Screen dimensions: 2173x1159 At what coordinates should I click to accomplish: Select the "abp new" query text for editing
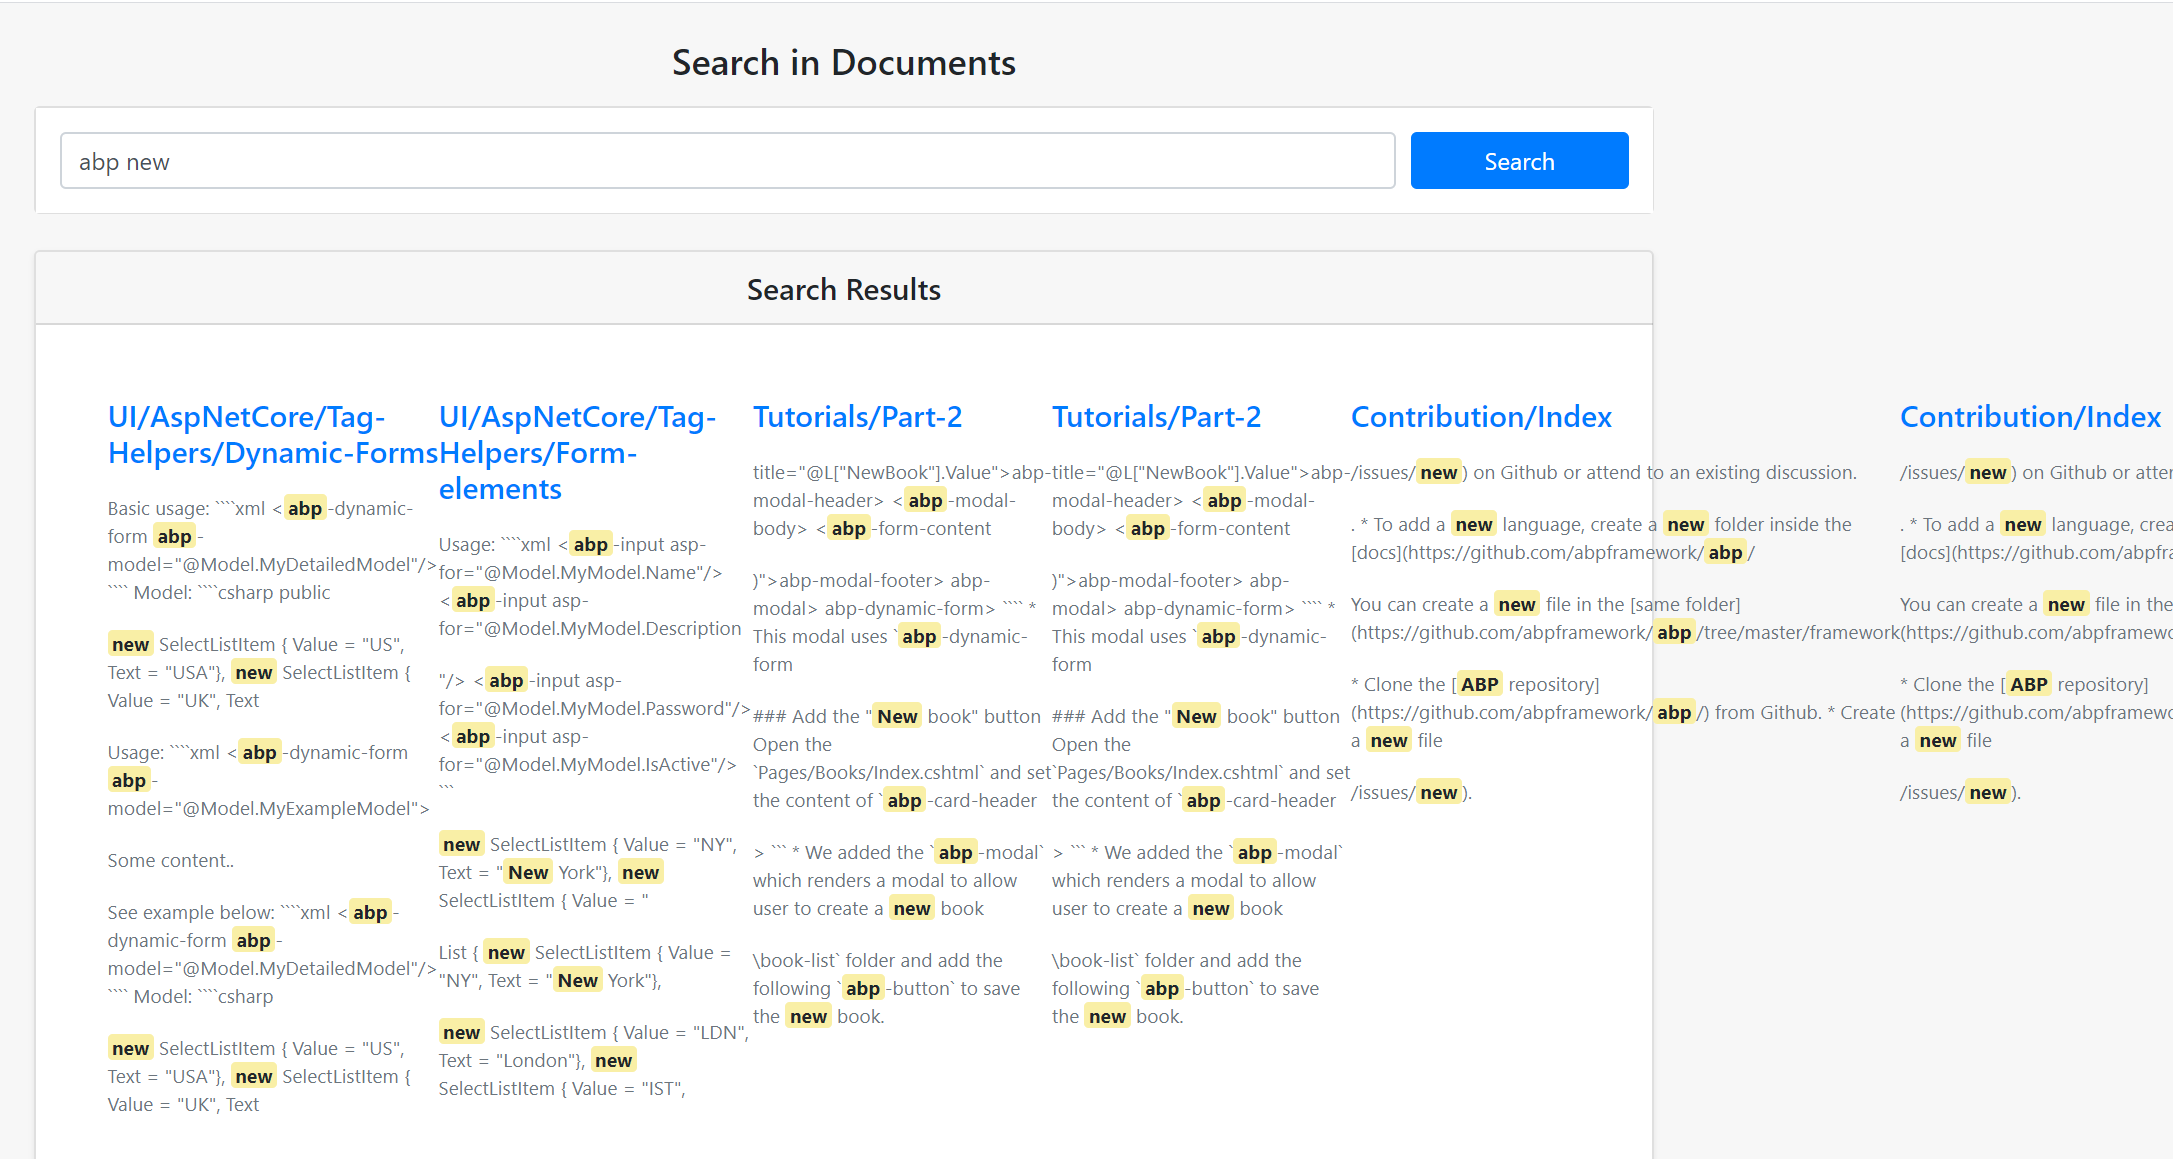(124, 160)
